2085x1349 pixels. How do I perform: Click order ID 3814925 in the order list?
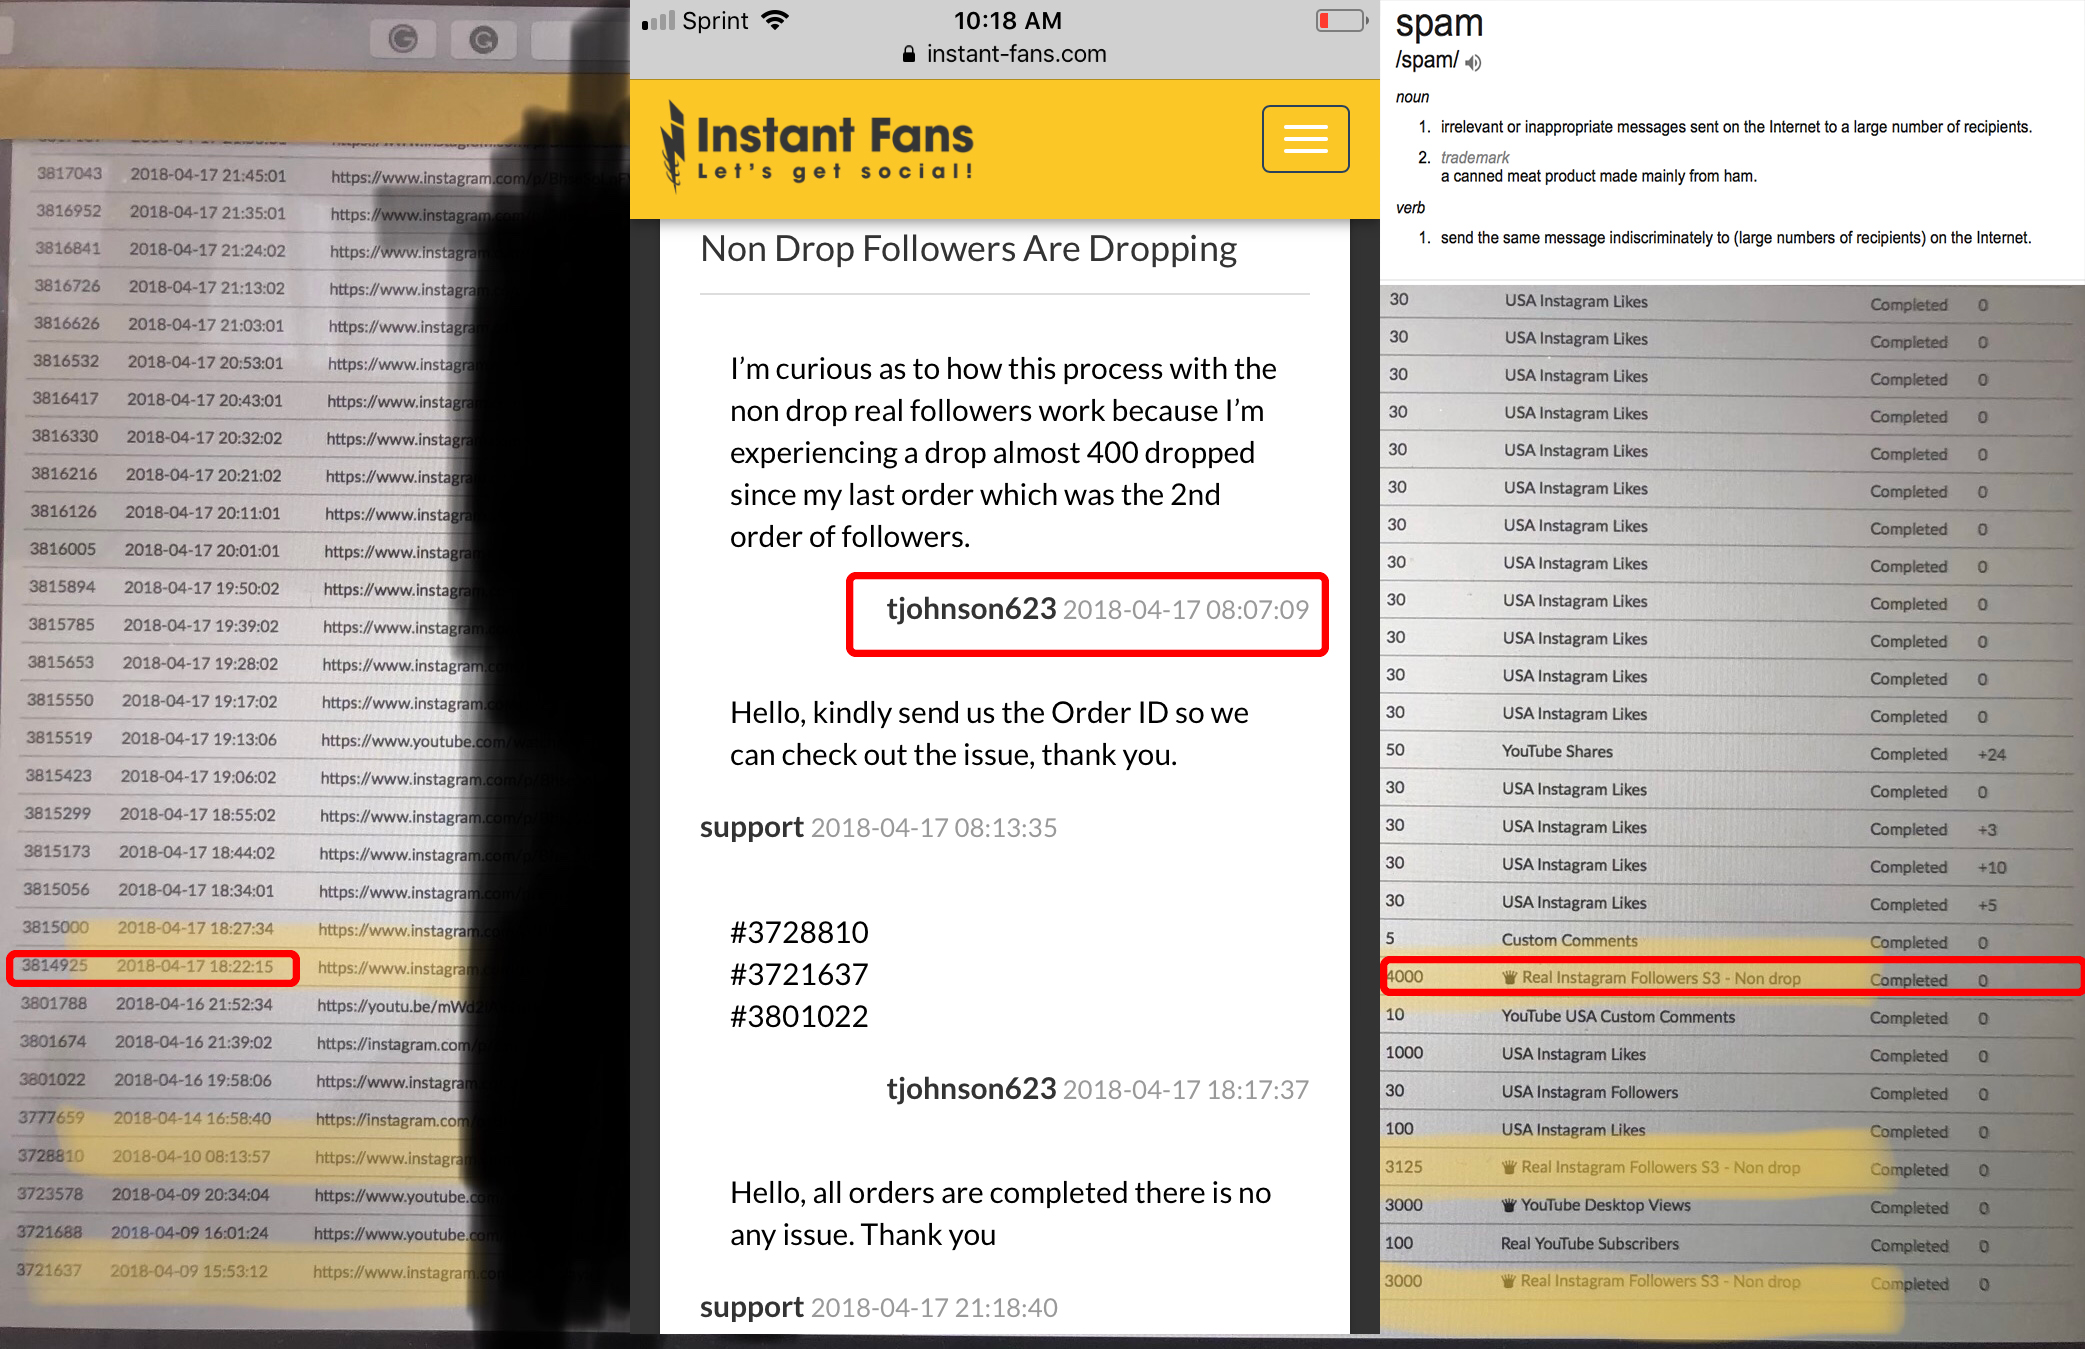pos(55,965)
